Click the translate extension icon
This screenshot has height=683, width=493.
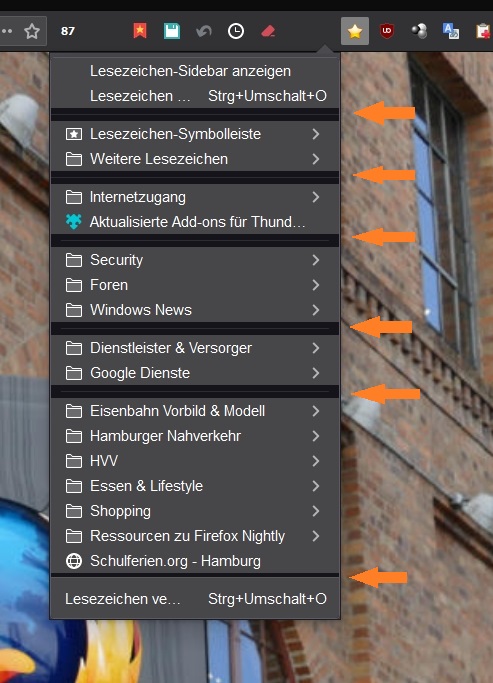(x=451, y=31)
